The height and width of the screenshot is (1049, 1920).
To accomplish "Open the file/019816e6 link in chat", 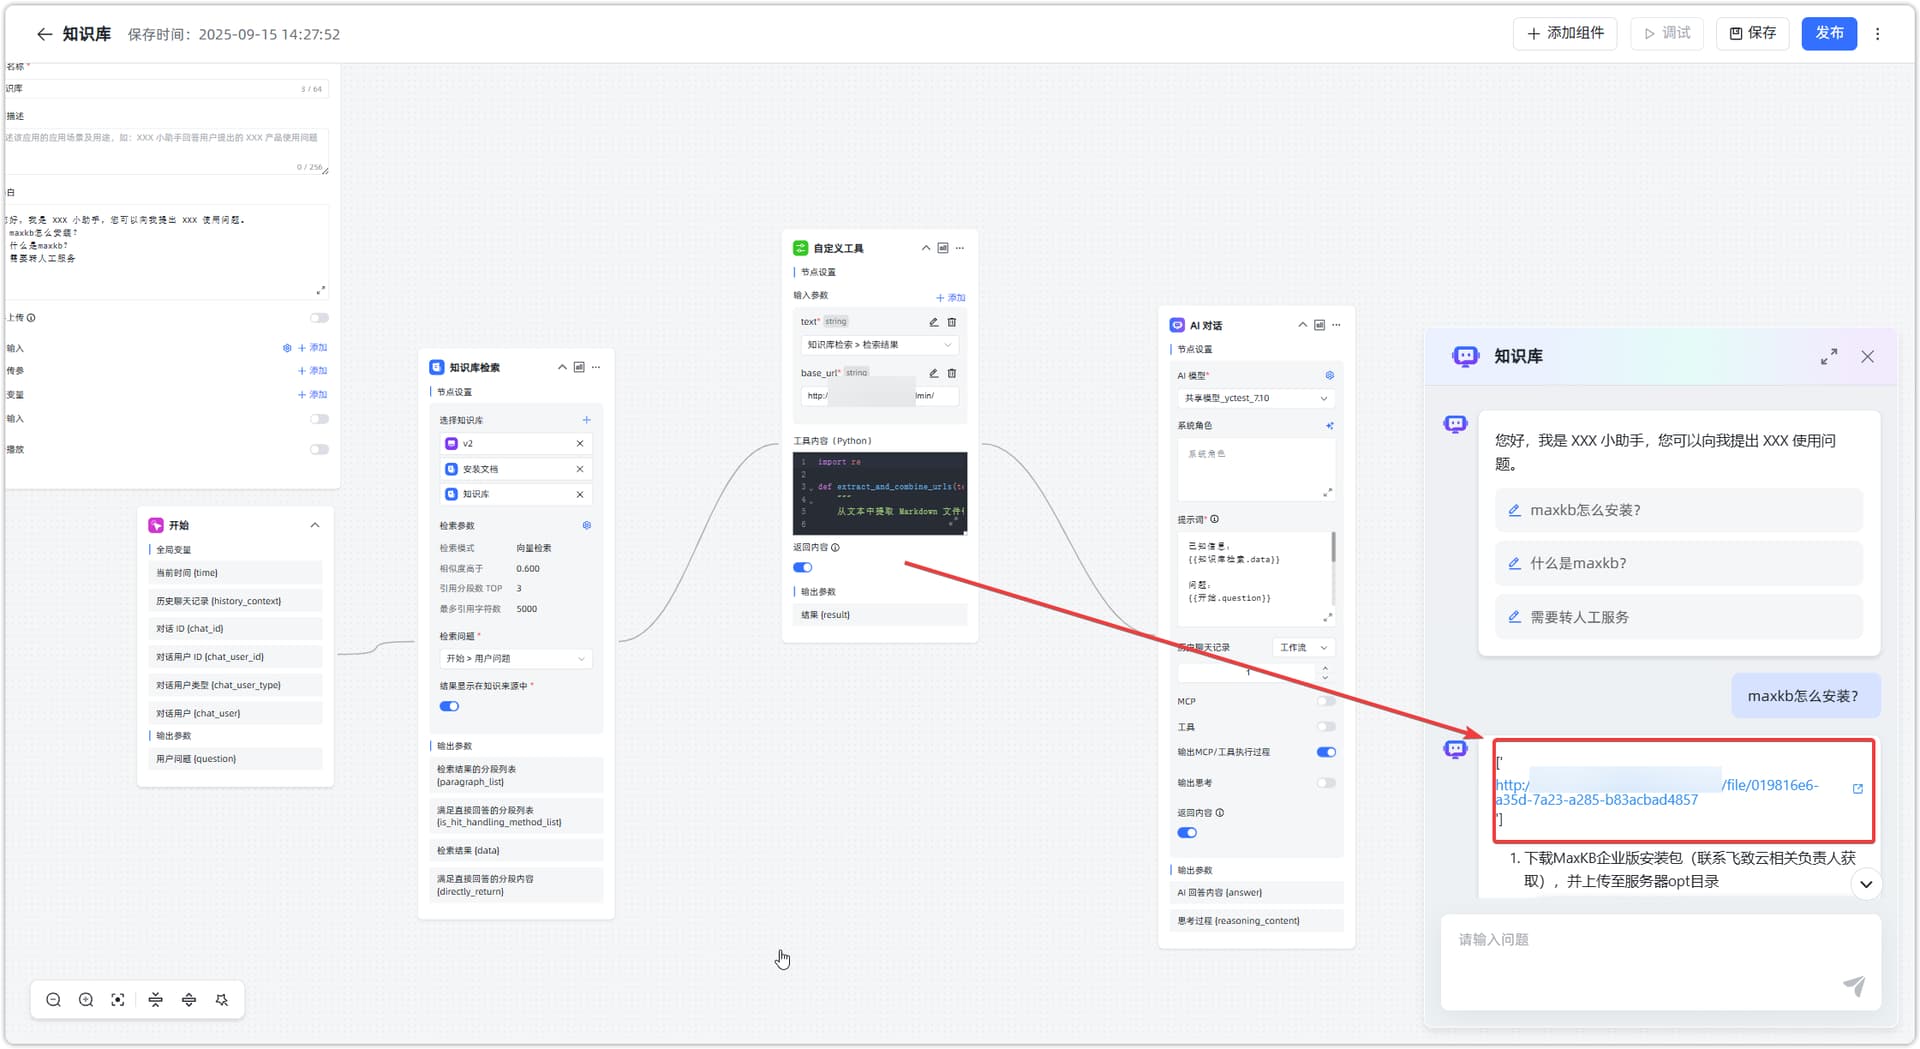I will pyautogui.click(x=1657, y=792).
